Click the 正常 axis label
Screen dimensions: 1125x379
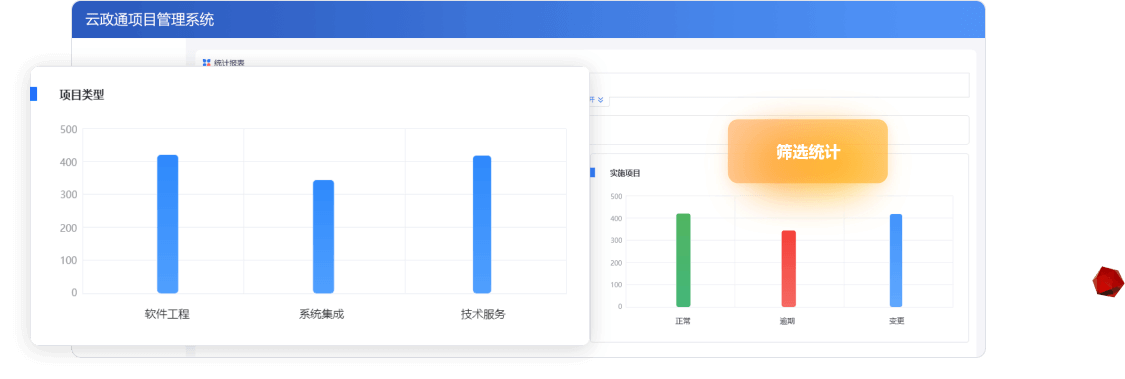[683, 321]
